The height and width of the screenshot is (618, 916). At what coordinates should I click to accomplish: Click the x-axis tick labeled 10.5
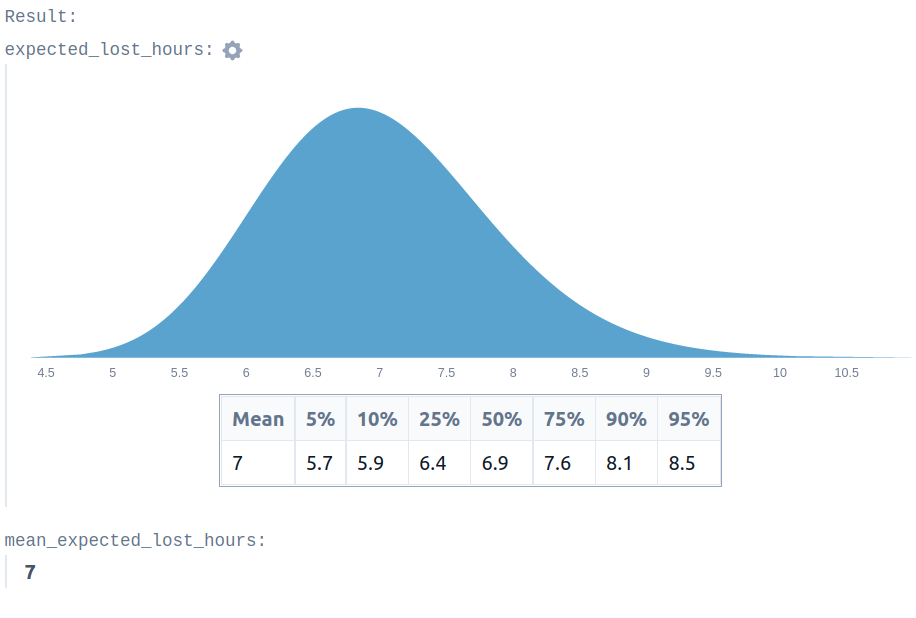point(846,373)
